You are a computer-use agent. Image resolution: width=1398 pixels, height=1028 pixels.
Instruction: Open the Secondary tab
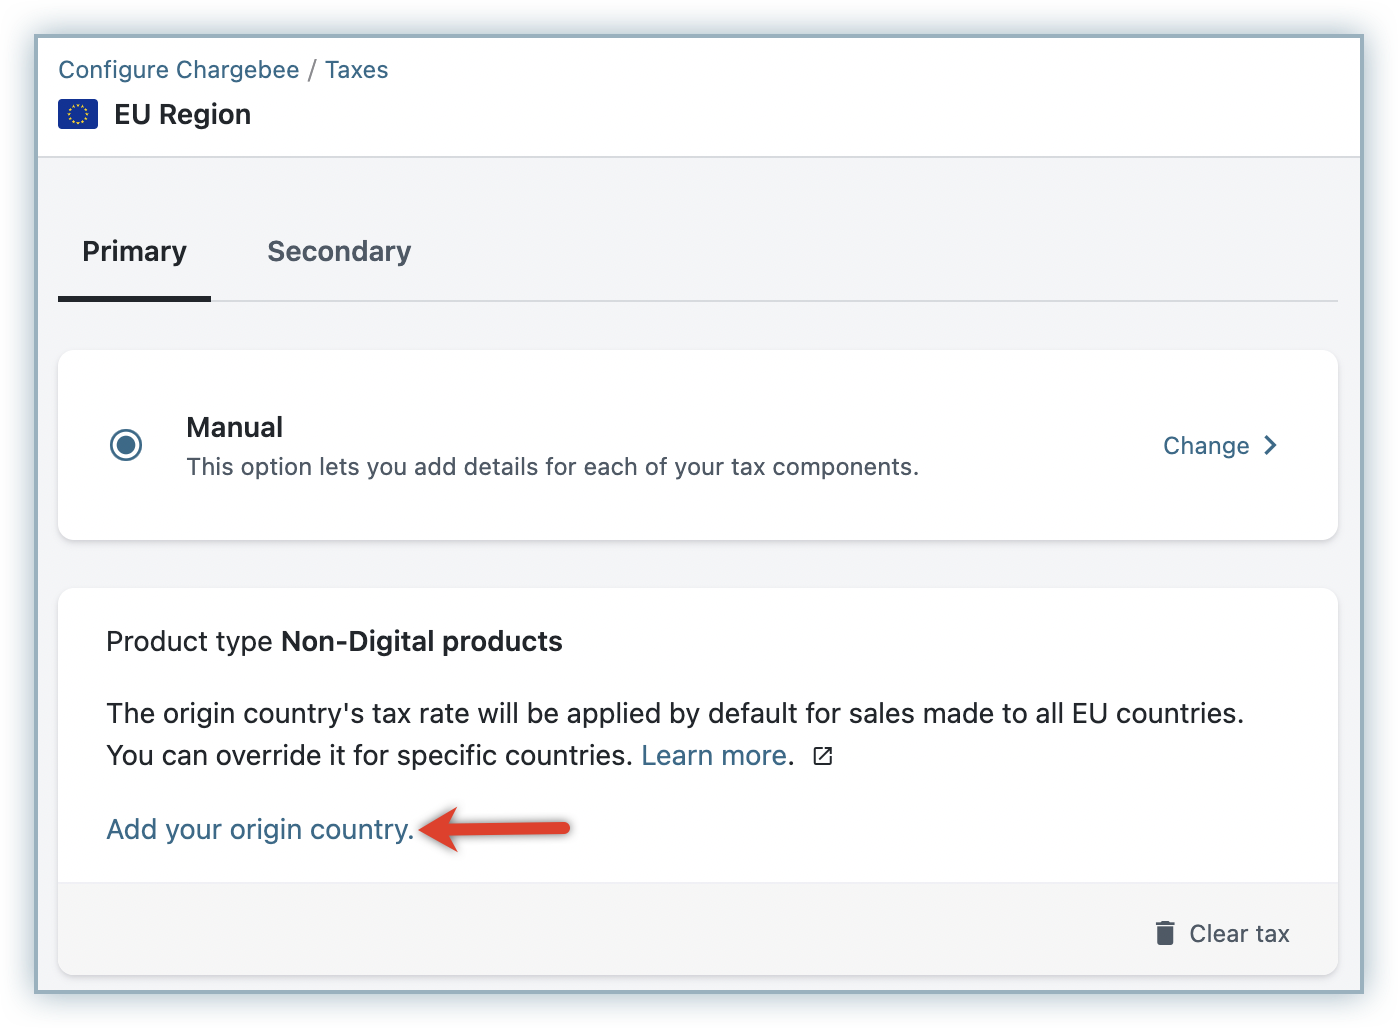click(339, 252)
